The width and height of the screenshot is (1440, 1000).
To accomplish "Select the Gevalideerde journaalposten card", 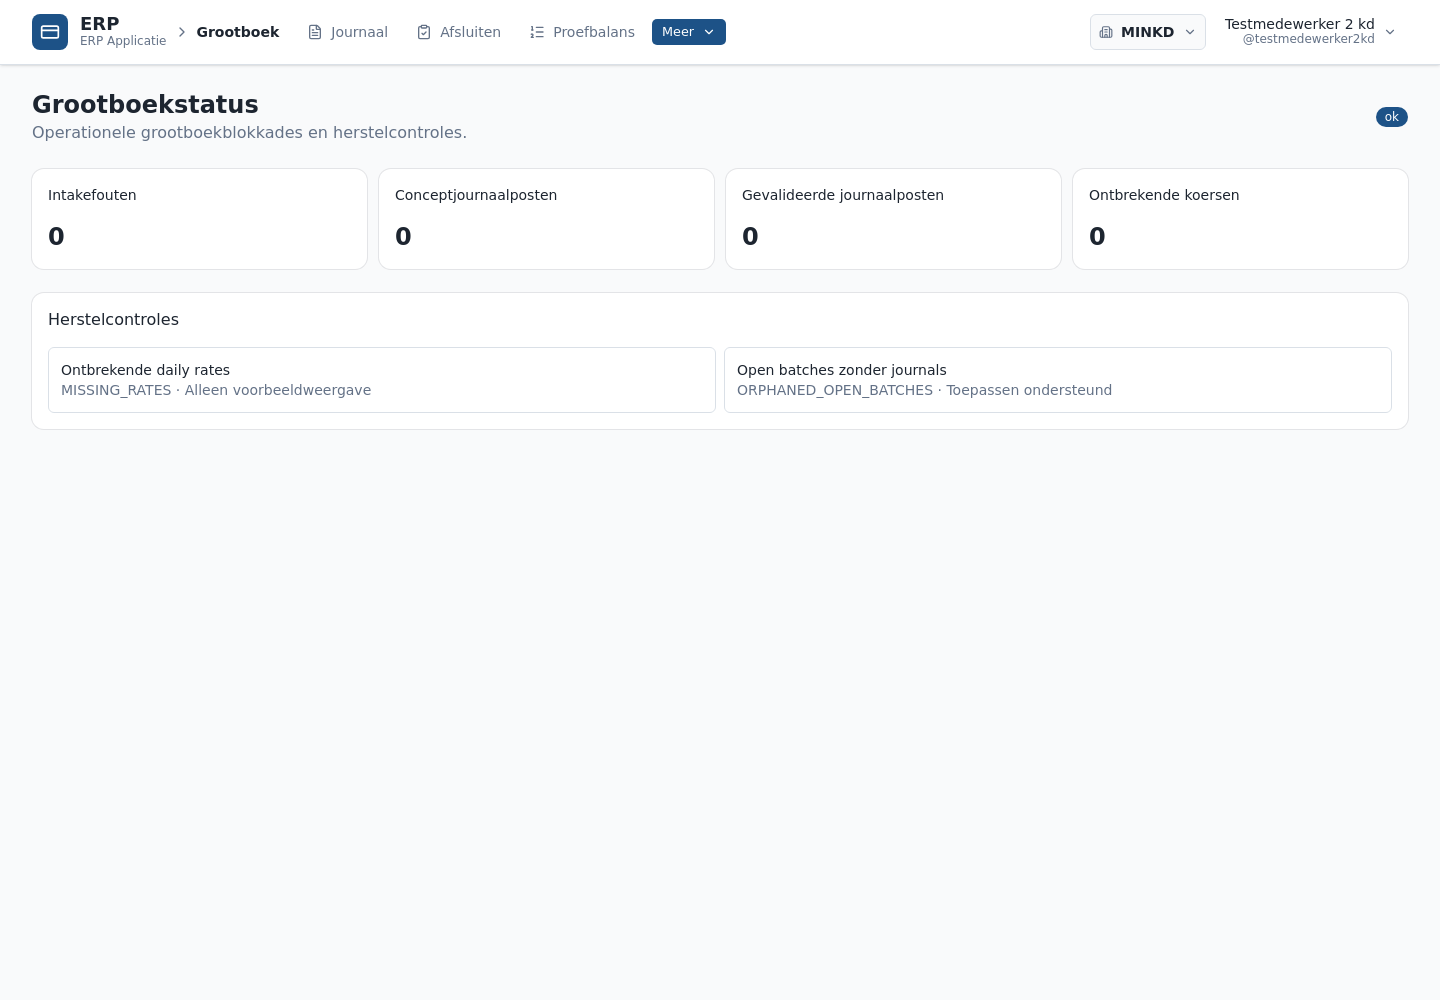I will coord(893,219).
